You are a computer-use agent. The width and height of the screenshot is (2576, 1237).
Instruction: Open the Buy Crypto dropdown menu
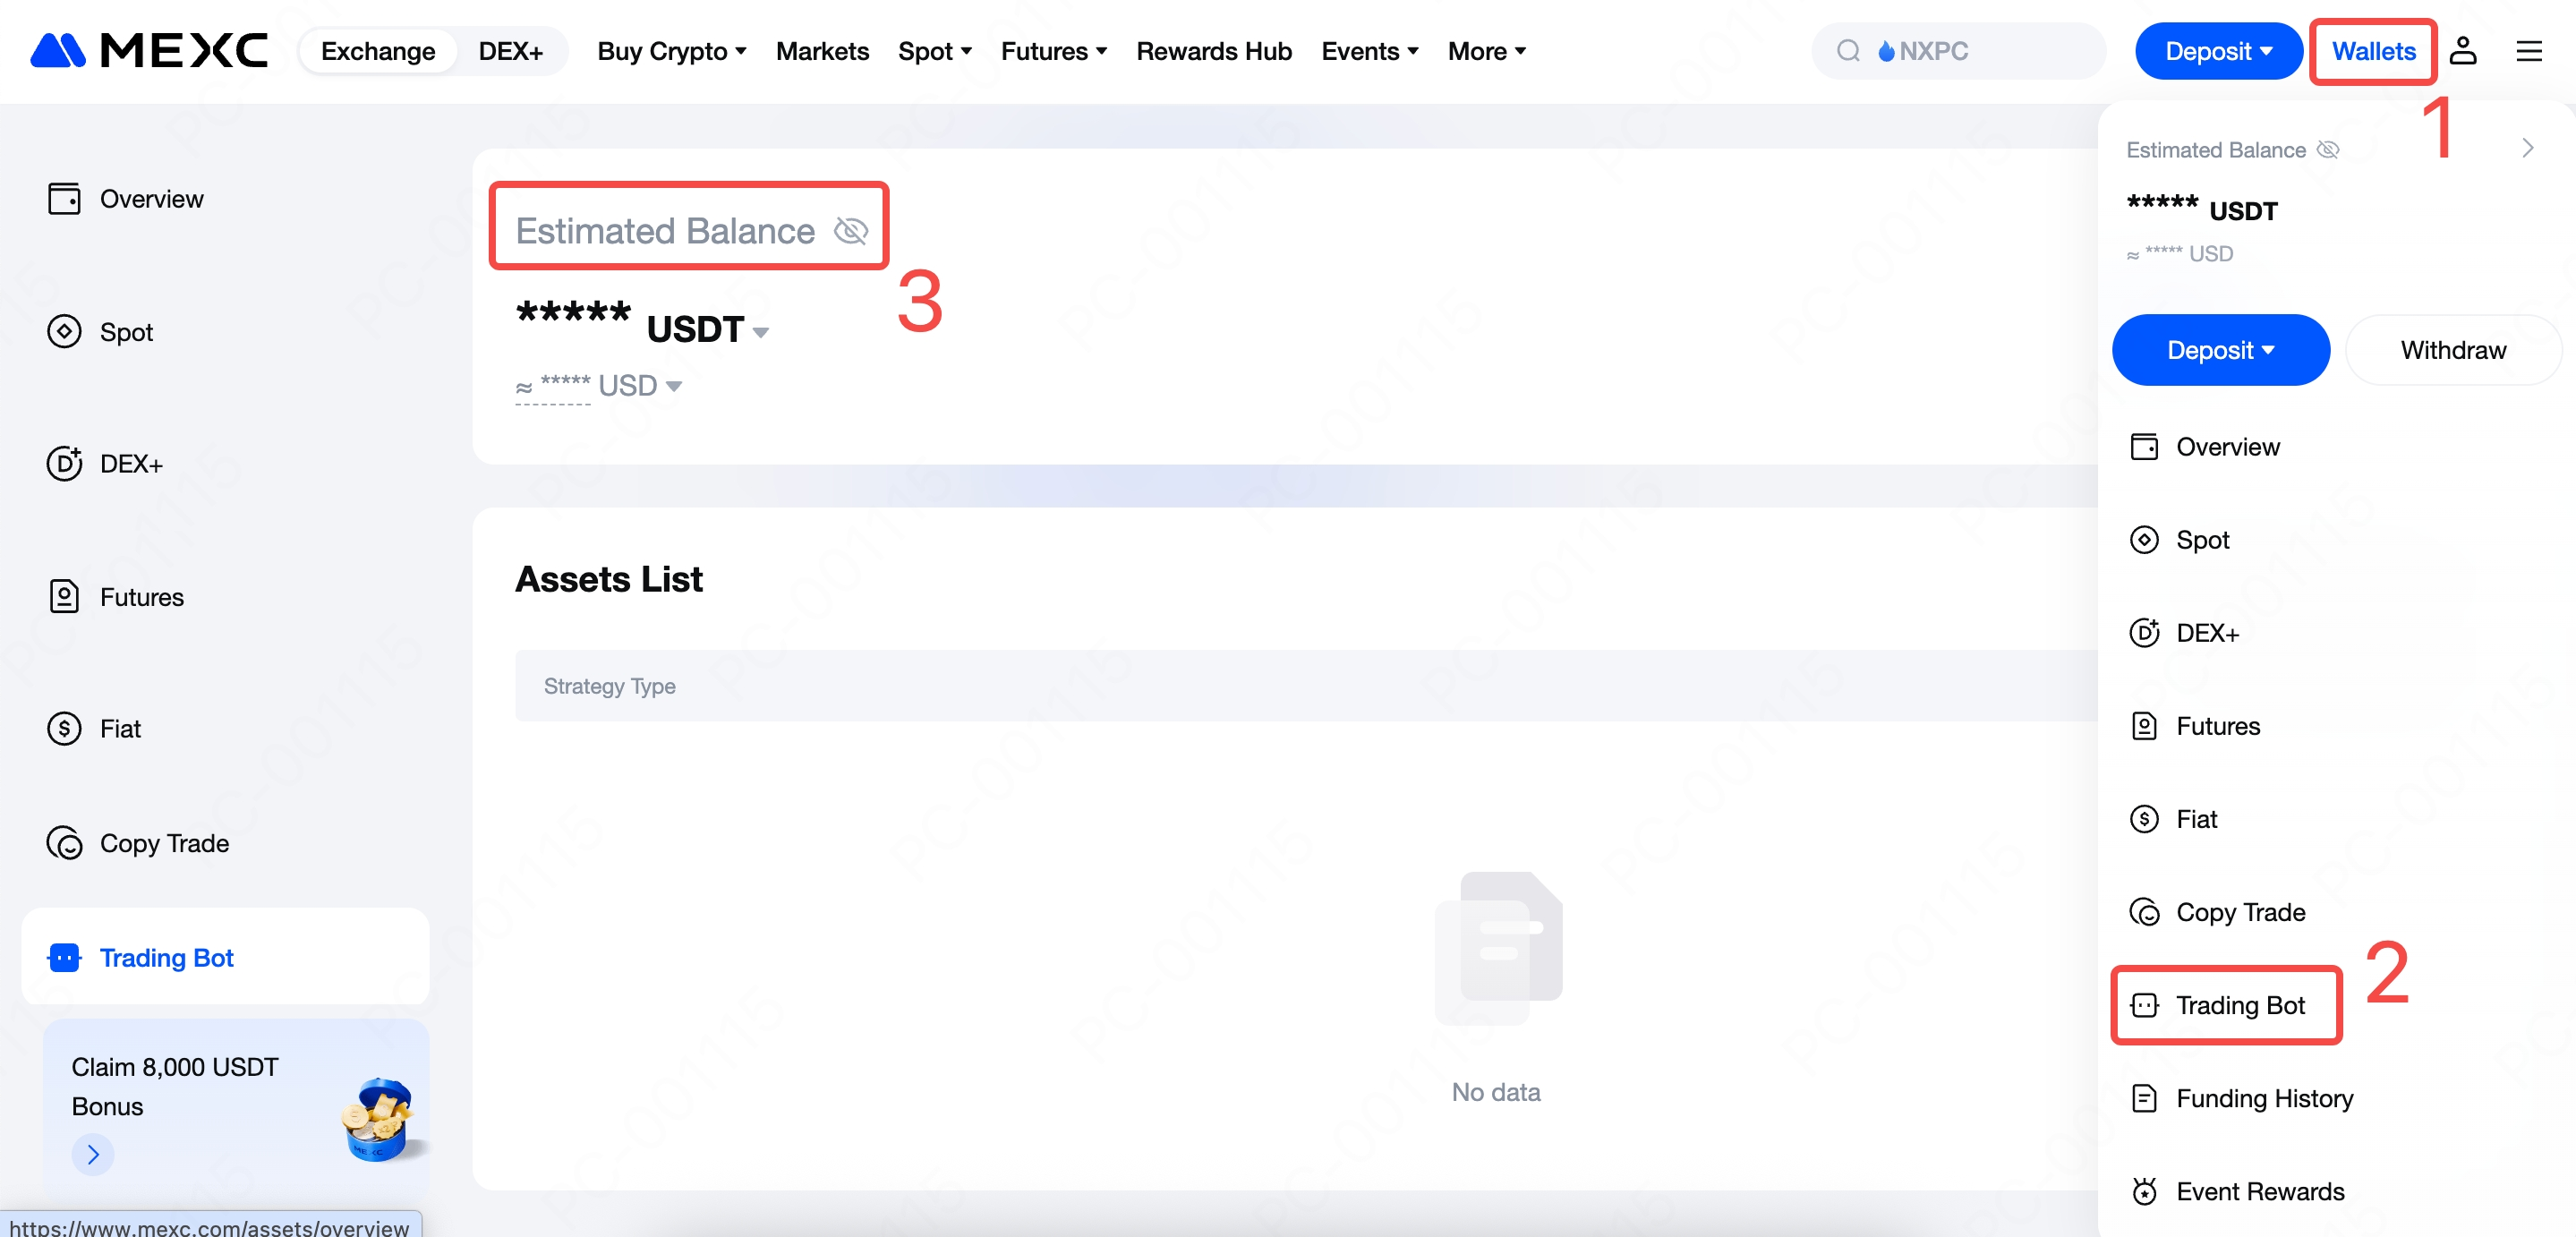click(x=671, y=51)
